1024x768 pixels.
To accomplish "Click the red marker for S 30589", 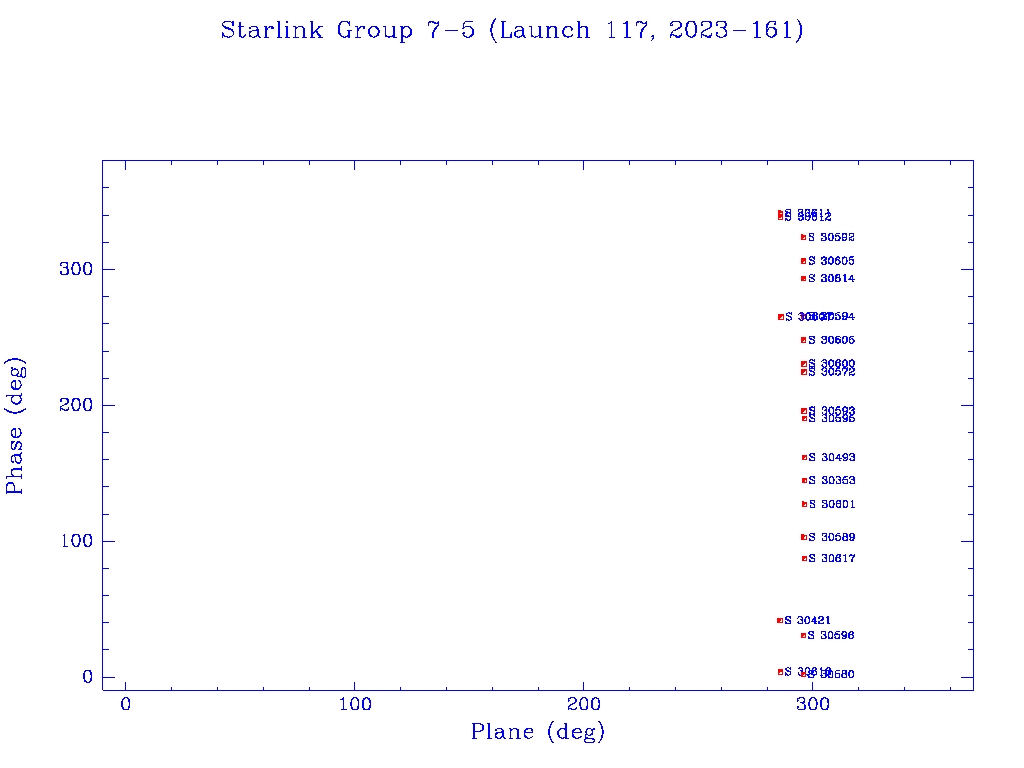I will point(804,537).
